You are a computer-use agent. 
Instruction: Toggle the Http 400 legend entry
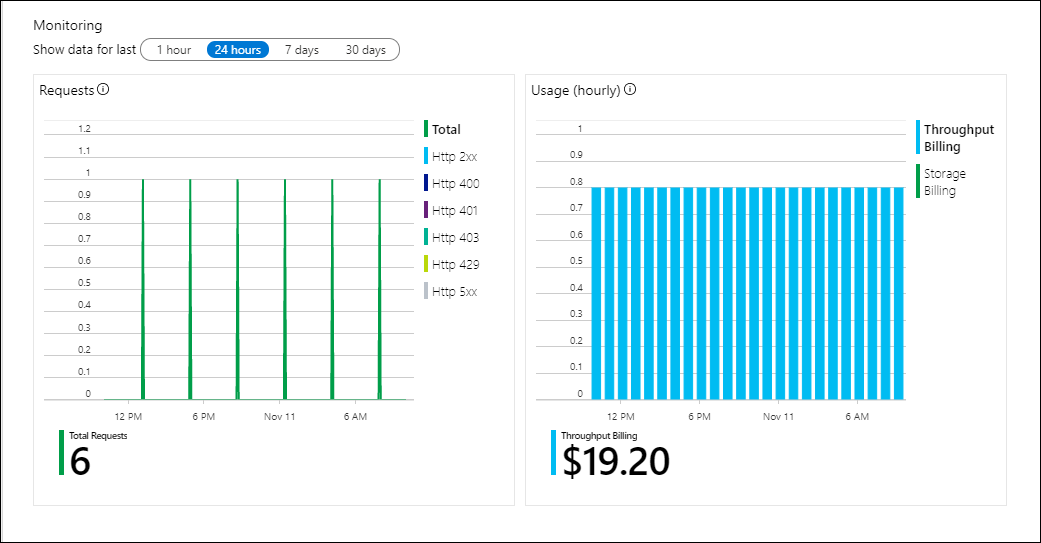451,183
